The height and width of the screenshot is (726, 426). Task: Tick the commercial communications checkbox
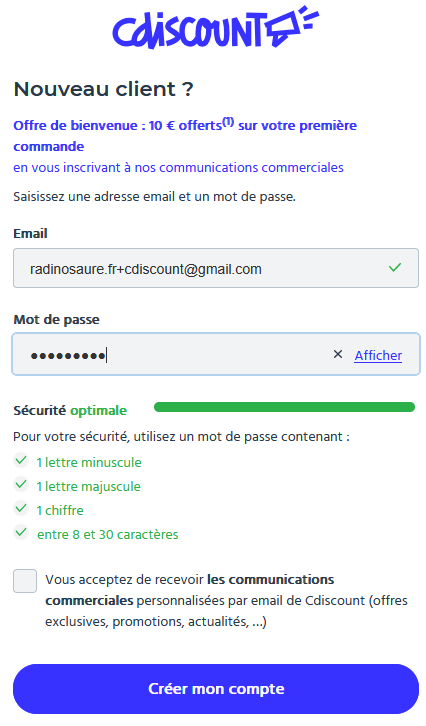(x=25, y=581)
